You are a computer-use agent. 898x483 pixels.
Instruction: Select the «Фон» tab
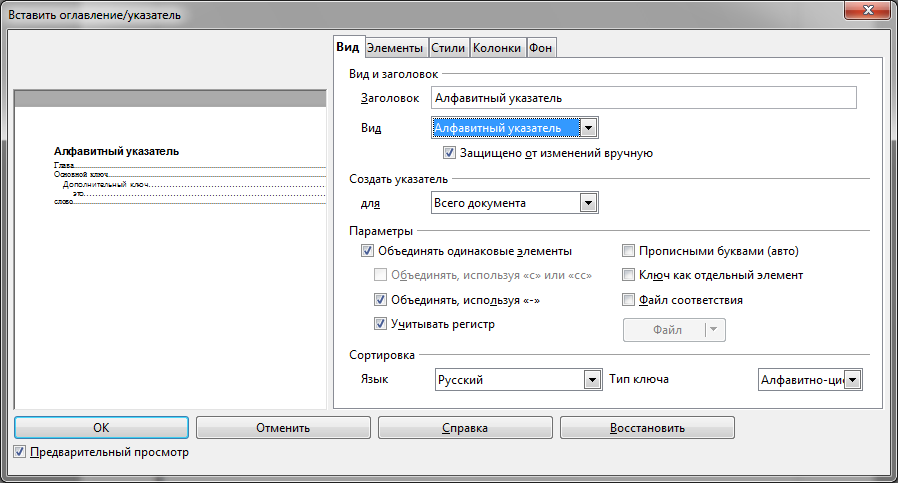pos(541,47)
